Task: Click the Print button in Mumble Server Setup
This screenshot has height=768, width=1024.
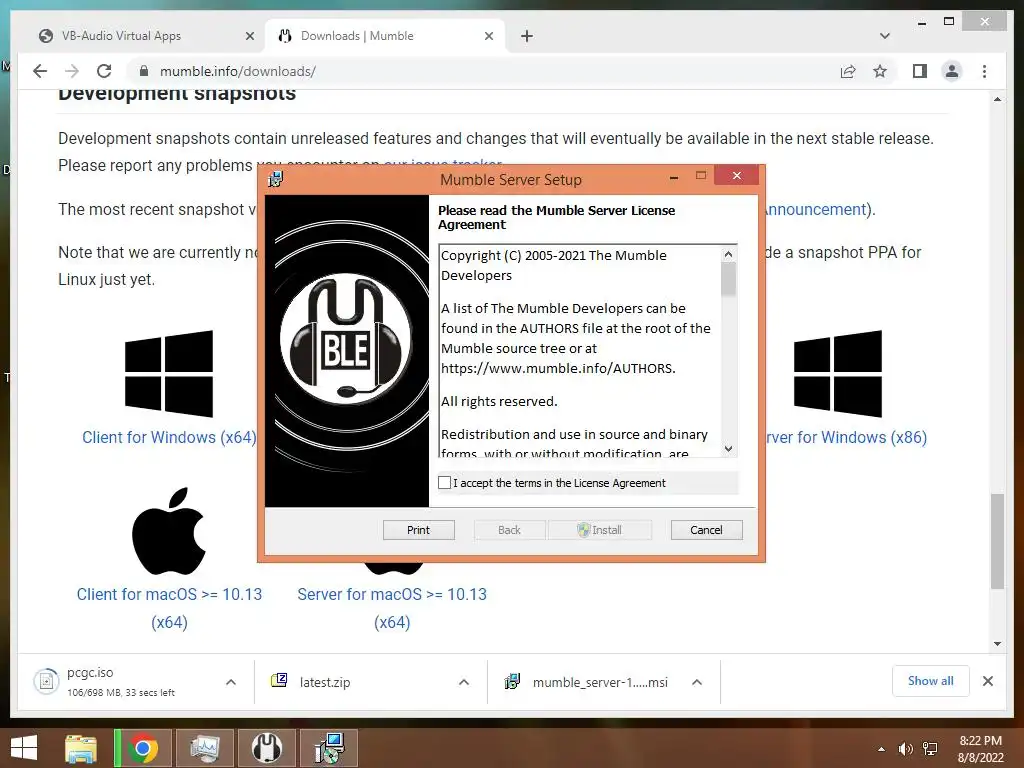Action: pyautogui.click(x=419, y=530)
